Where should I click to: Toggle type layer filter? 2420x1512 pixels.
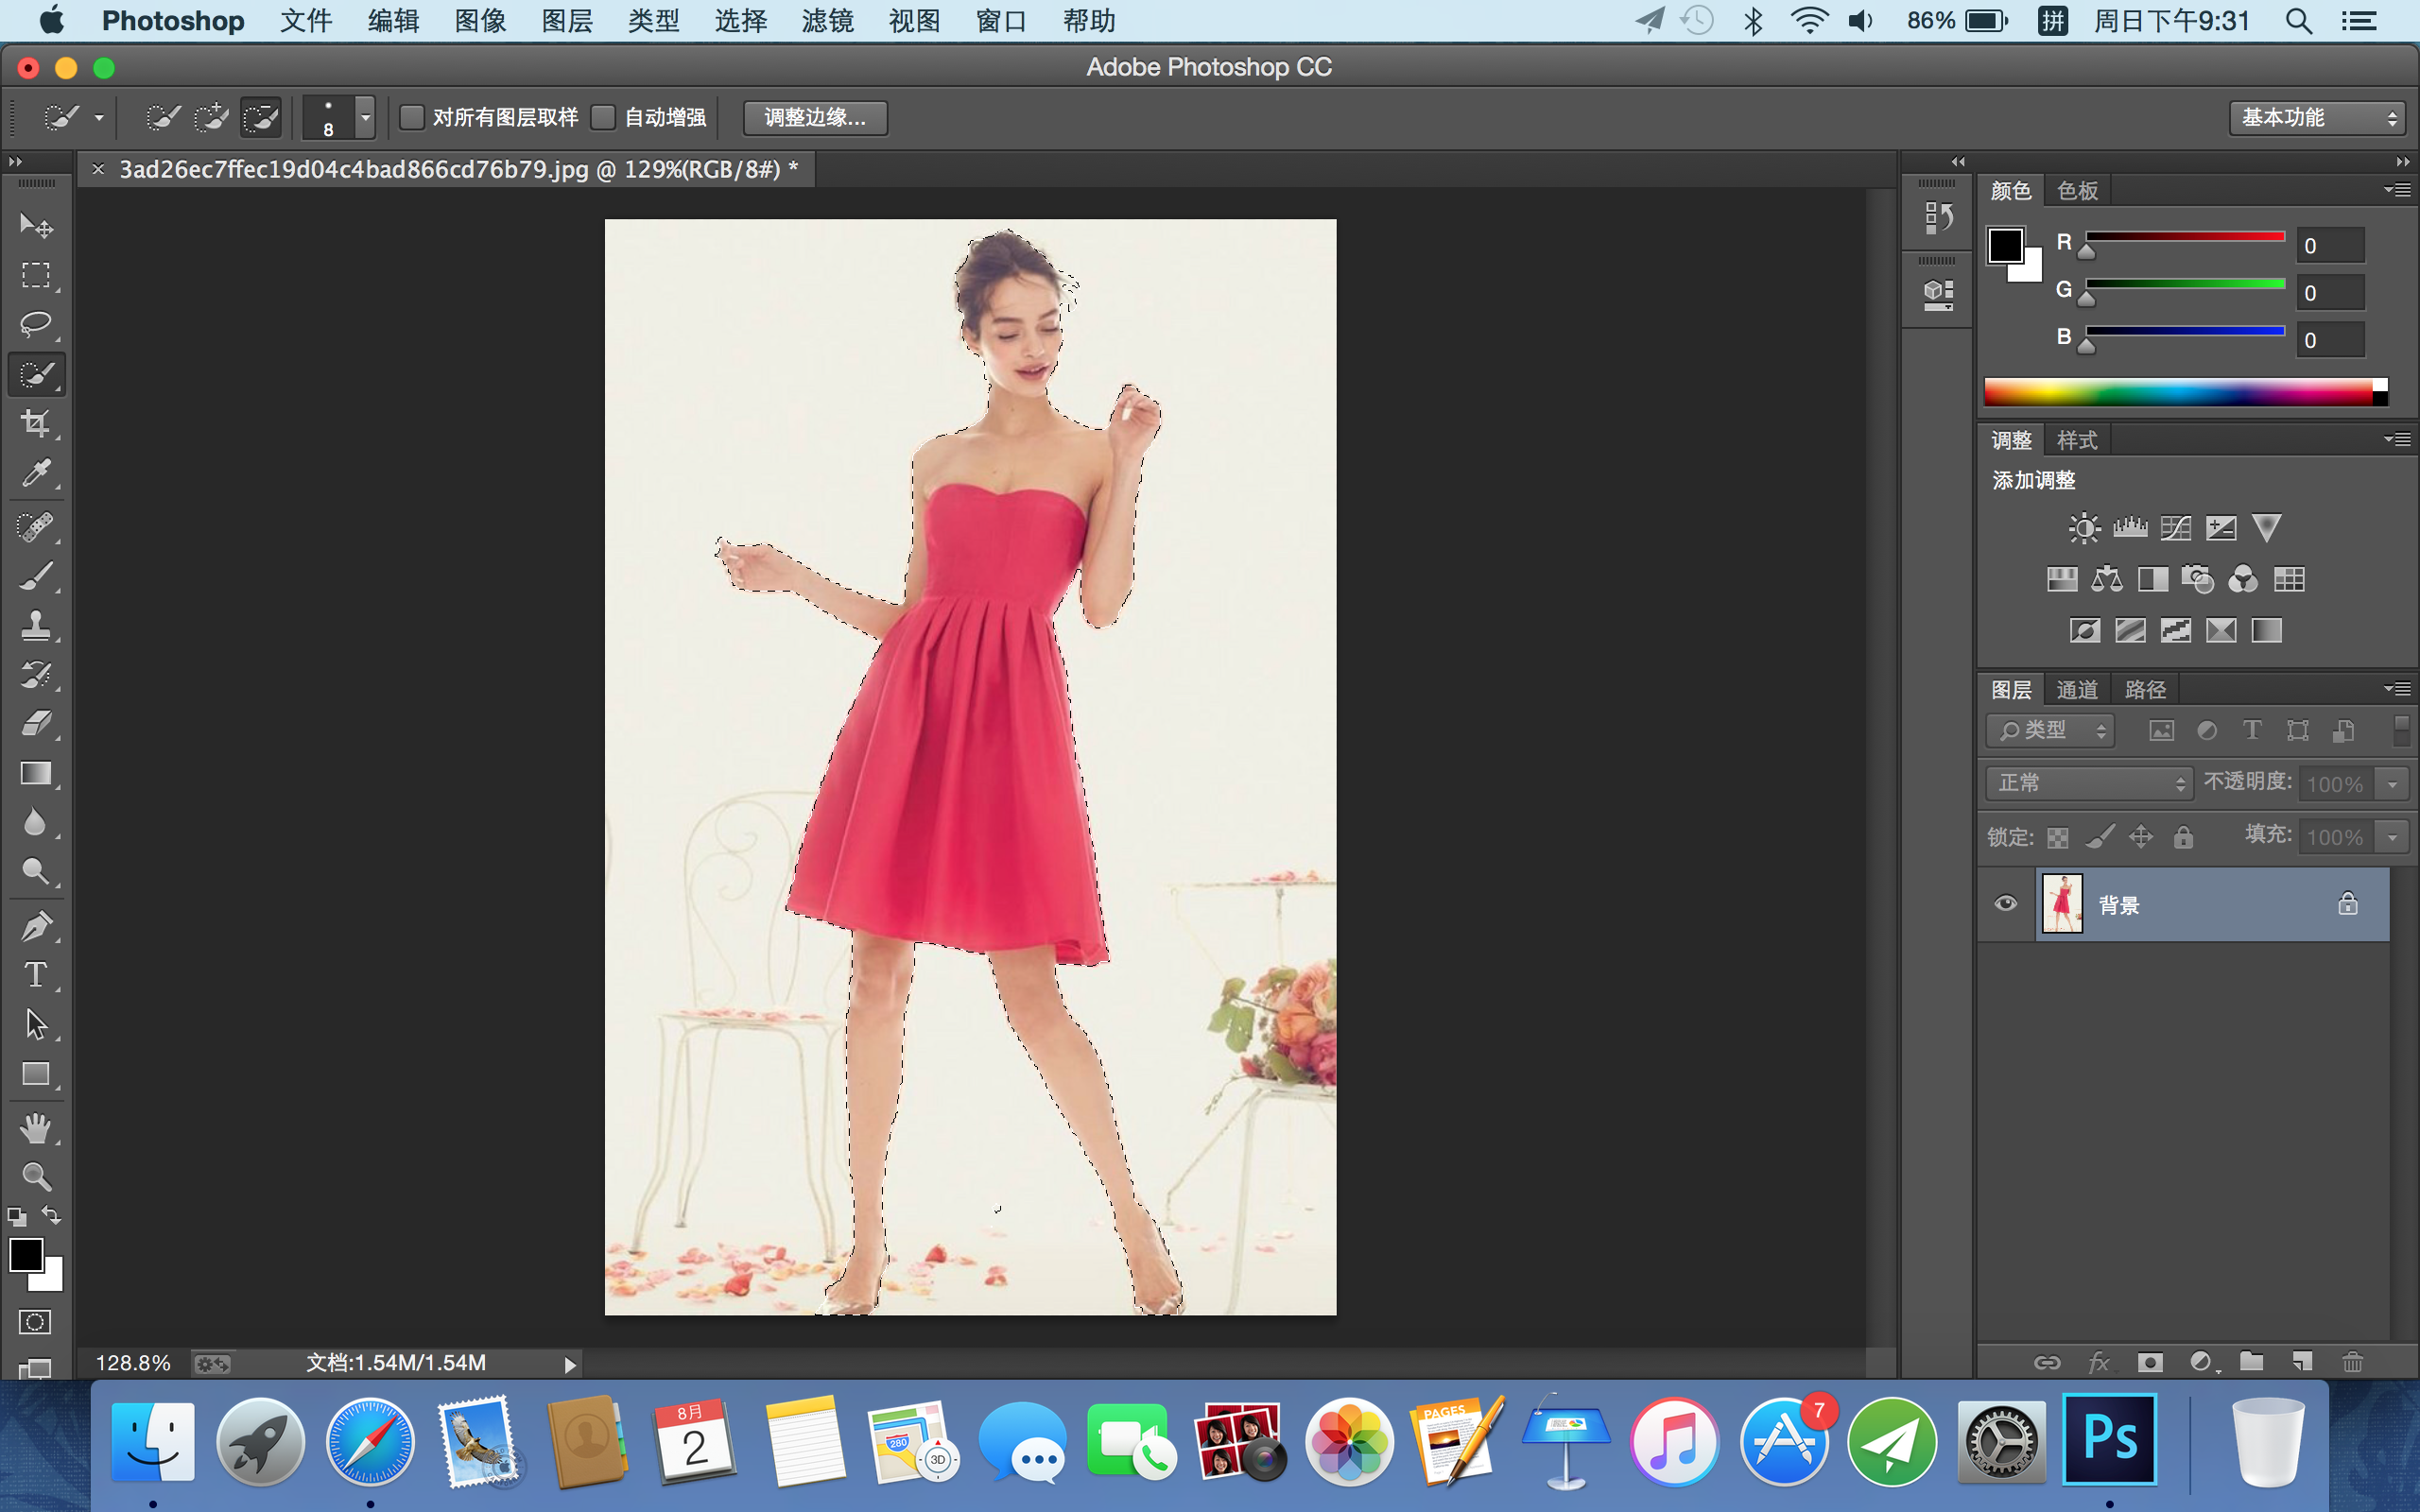tap(2251, 731)
